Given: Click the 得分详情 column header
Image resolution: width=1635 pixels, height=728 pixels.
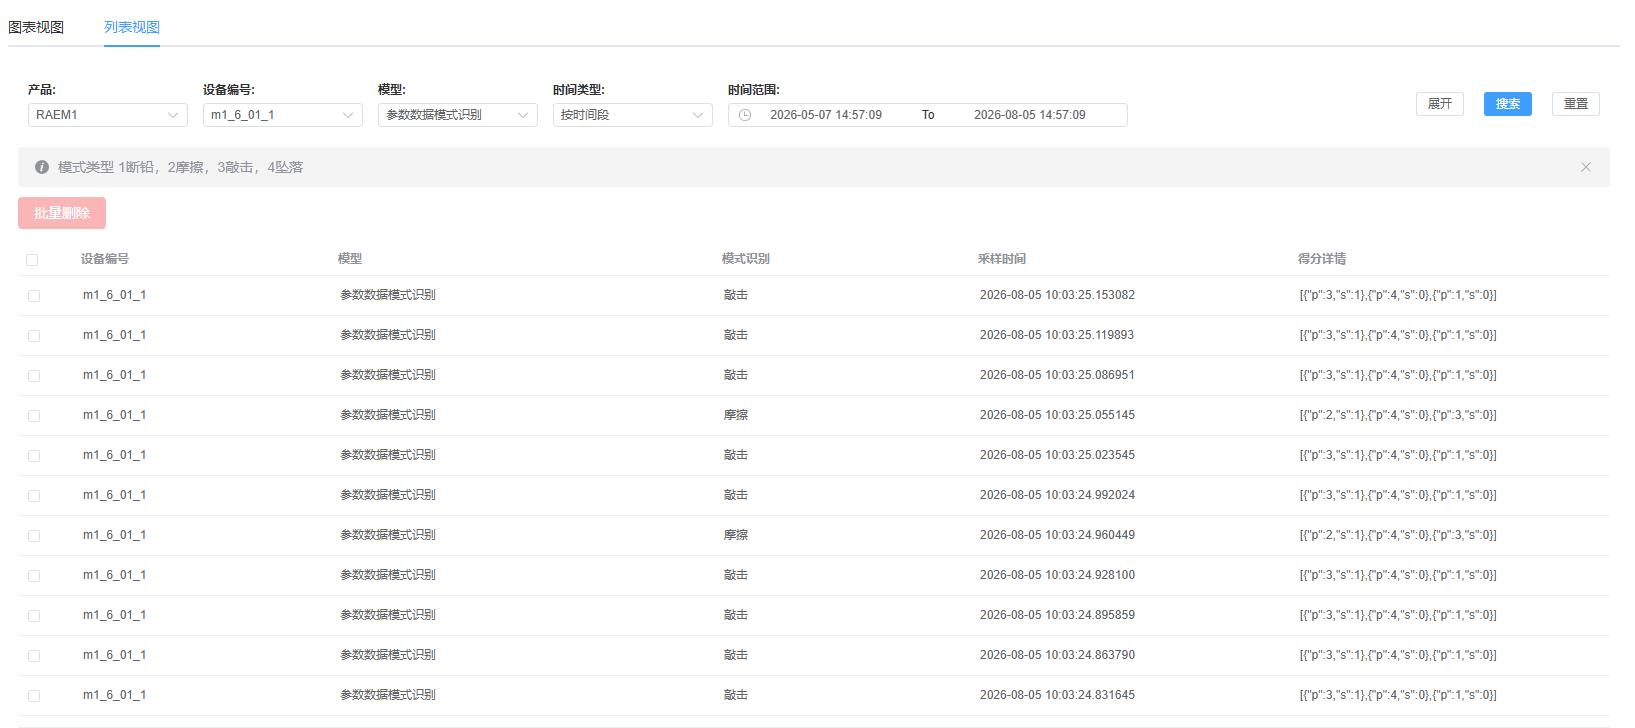Looking at the screenshot, I should [1322, 259].
